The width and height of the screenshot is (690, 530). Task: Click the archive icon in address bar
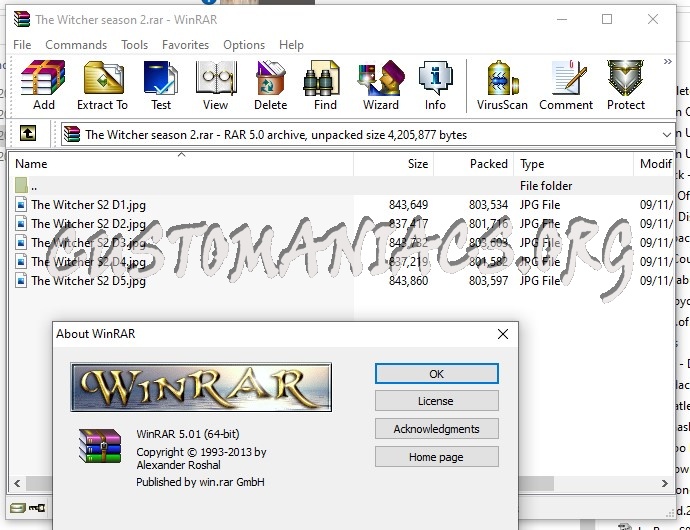tap(72, 134)
